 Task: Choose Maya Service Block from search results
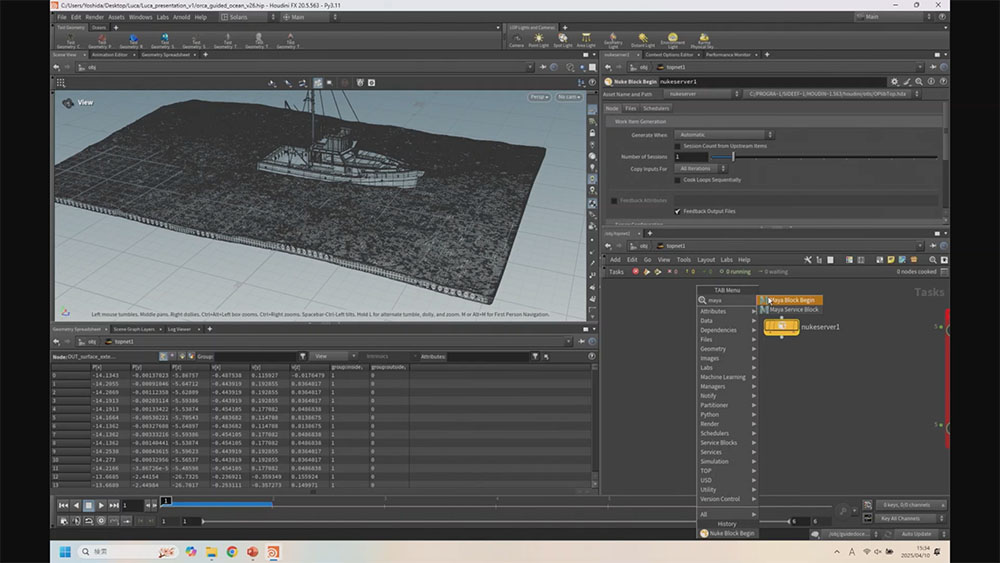coord(790,309)
